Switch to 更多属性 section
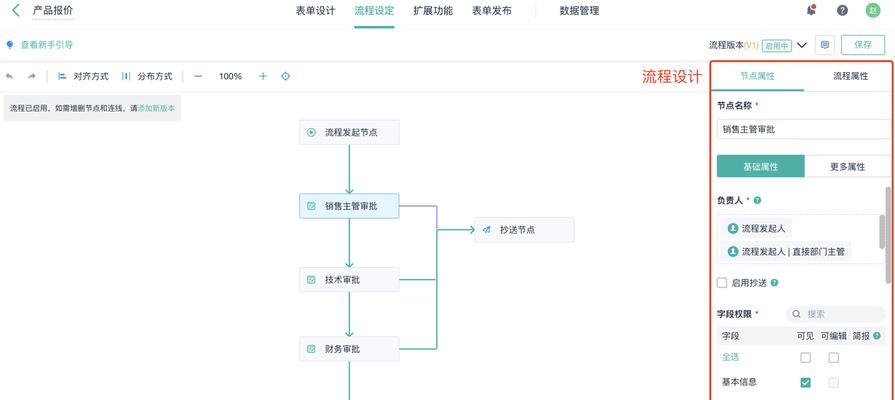Viewport: 895px width, 400px height. pyautogui.click(x=847, y=167)
